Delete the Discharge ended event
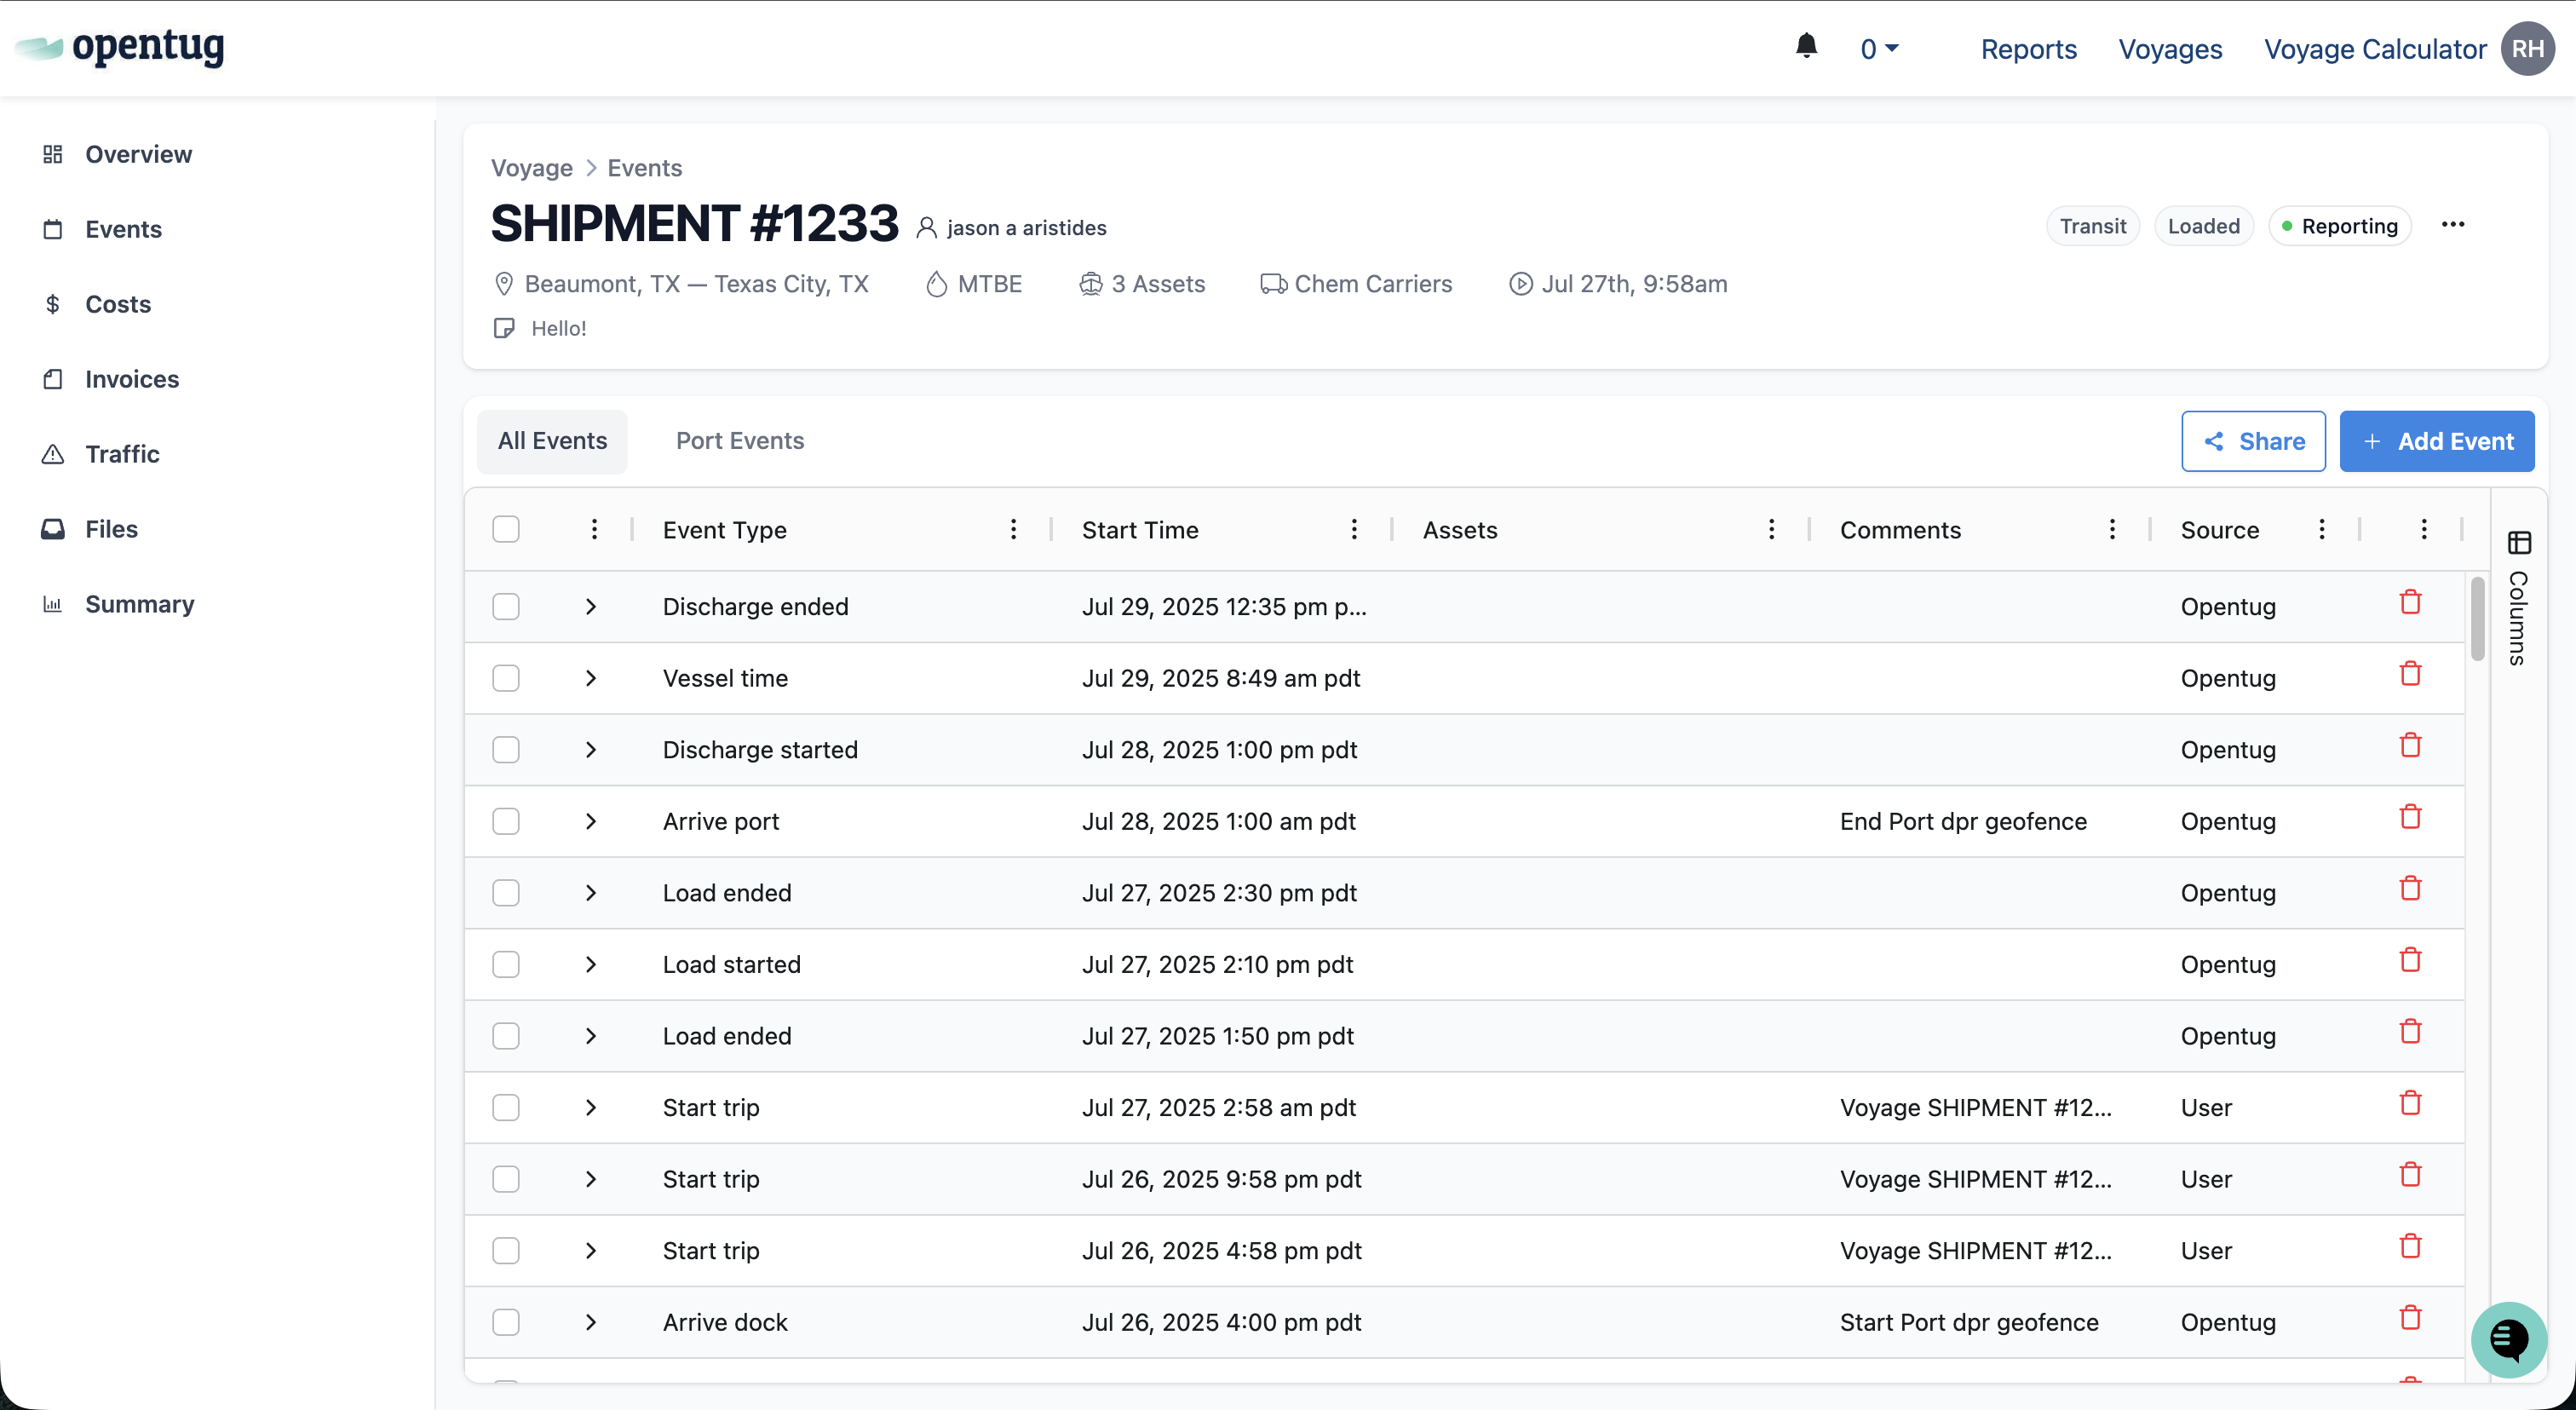This screenshot has width=2576, height=1410. click(2410, 603)
